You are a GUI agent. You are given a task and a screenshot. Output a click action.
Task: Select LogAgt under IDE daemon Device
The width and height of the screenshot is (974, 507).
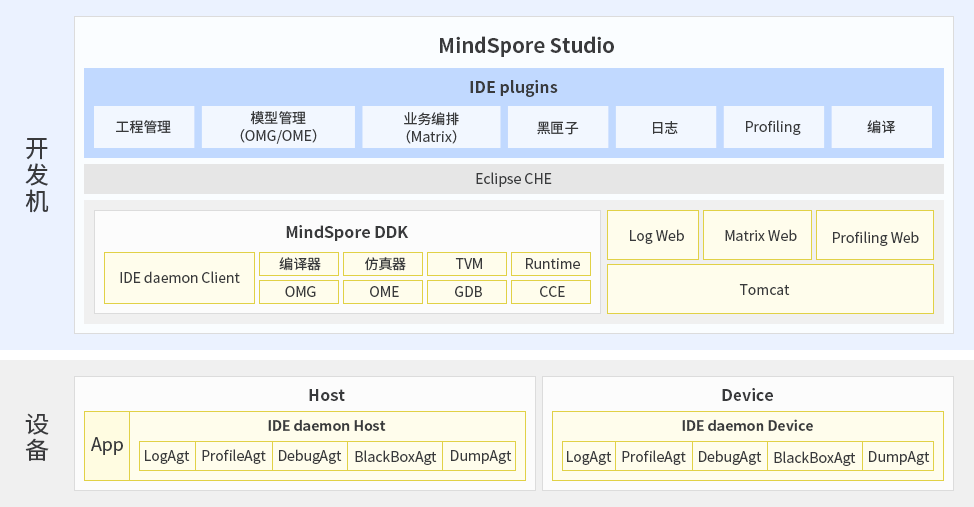pos(589,457)
